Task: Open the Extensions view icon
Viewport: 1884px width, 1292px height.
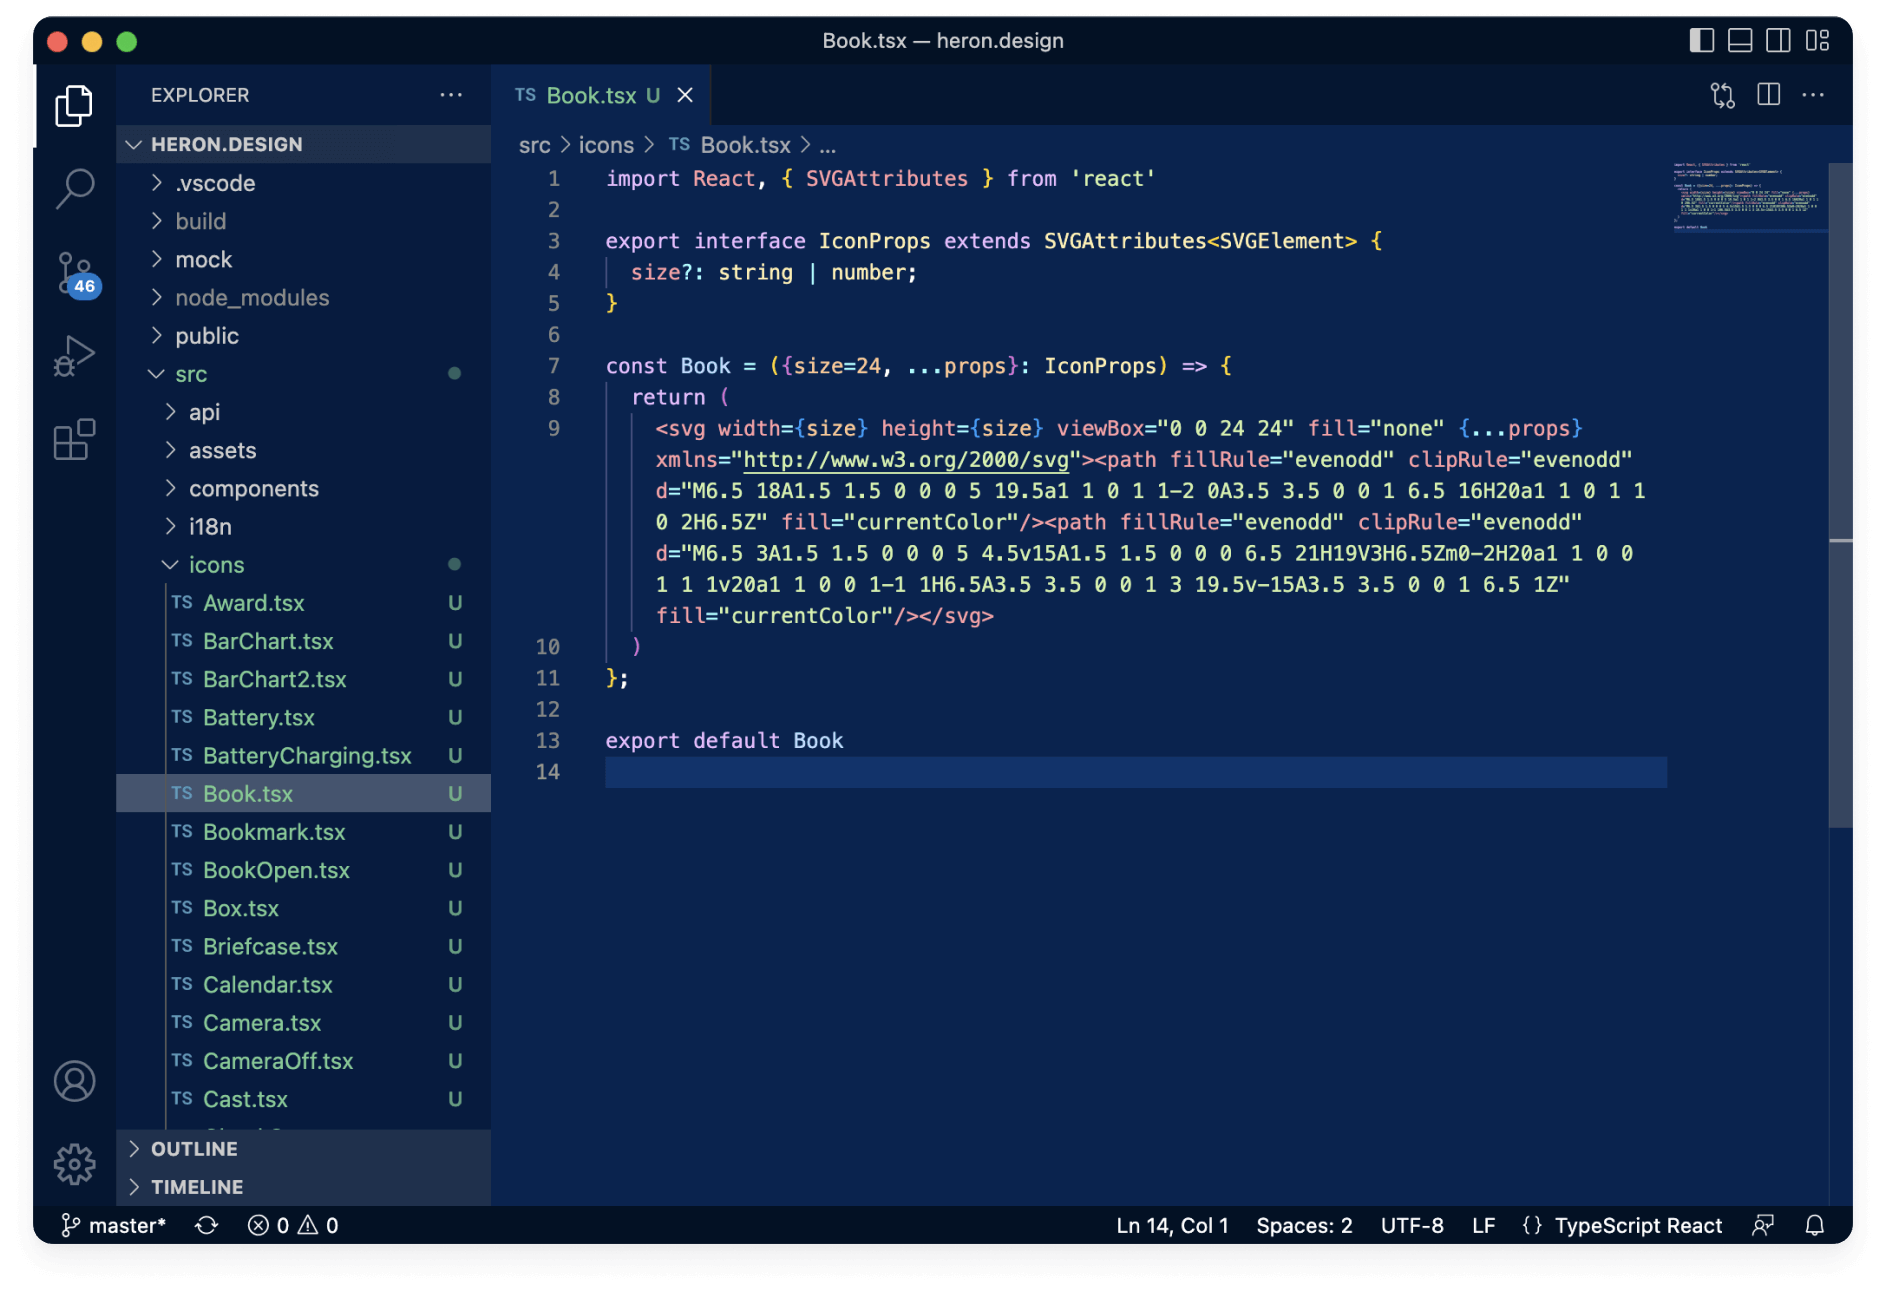Action: pyautogui.click(x=74, y=439)
